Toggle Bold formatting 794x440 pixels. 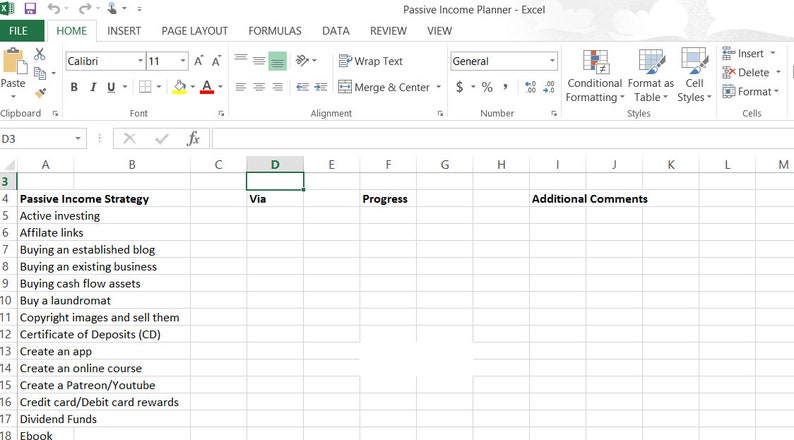pos(74,87)
